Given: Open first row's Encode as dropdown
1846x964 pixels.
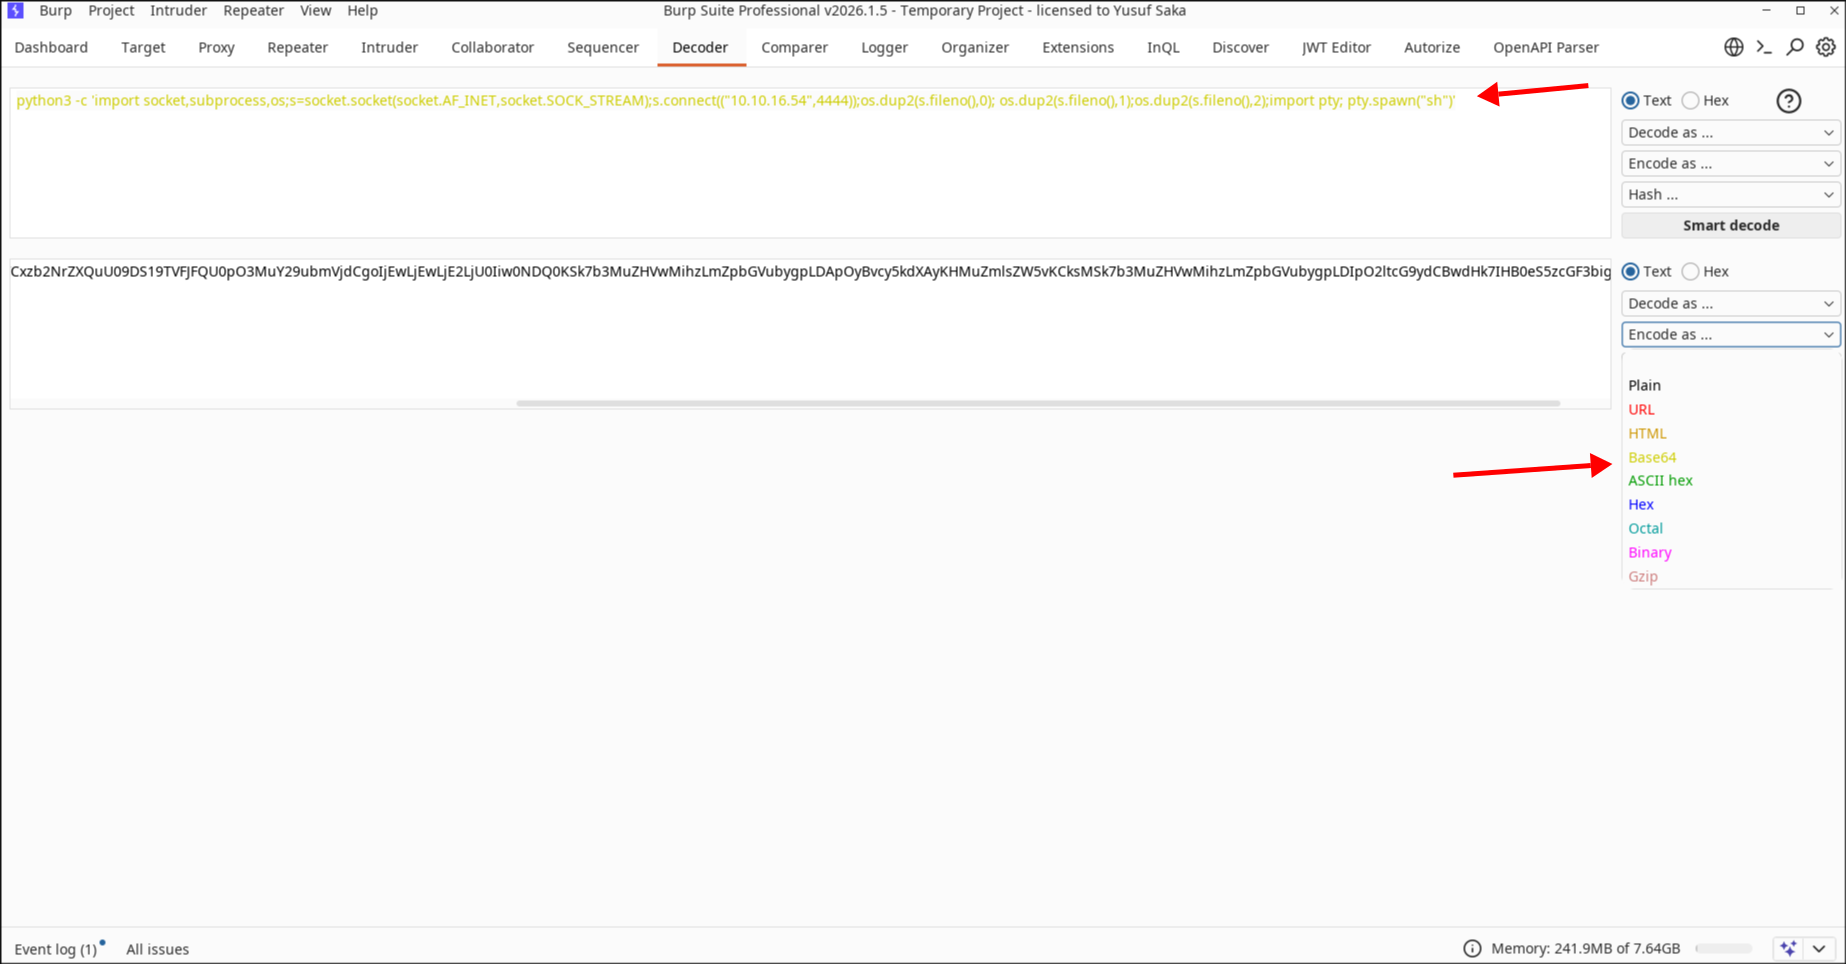Looking at the screenshot, I should [x=1730, y=163].
